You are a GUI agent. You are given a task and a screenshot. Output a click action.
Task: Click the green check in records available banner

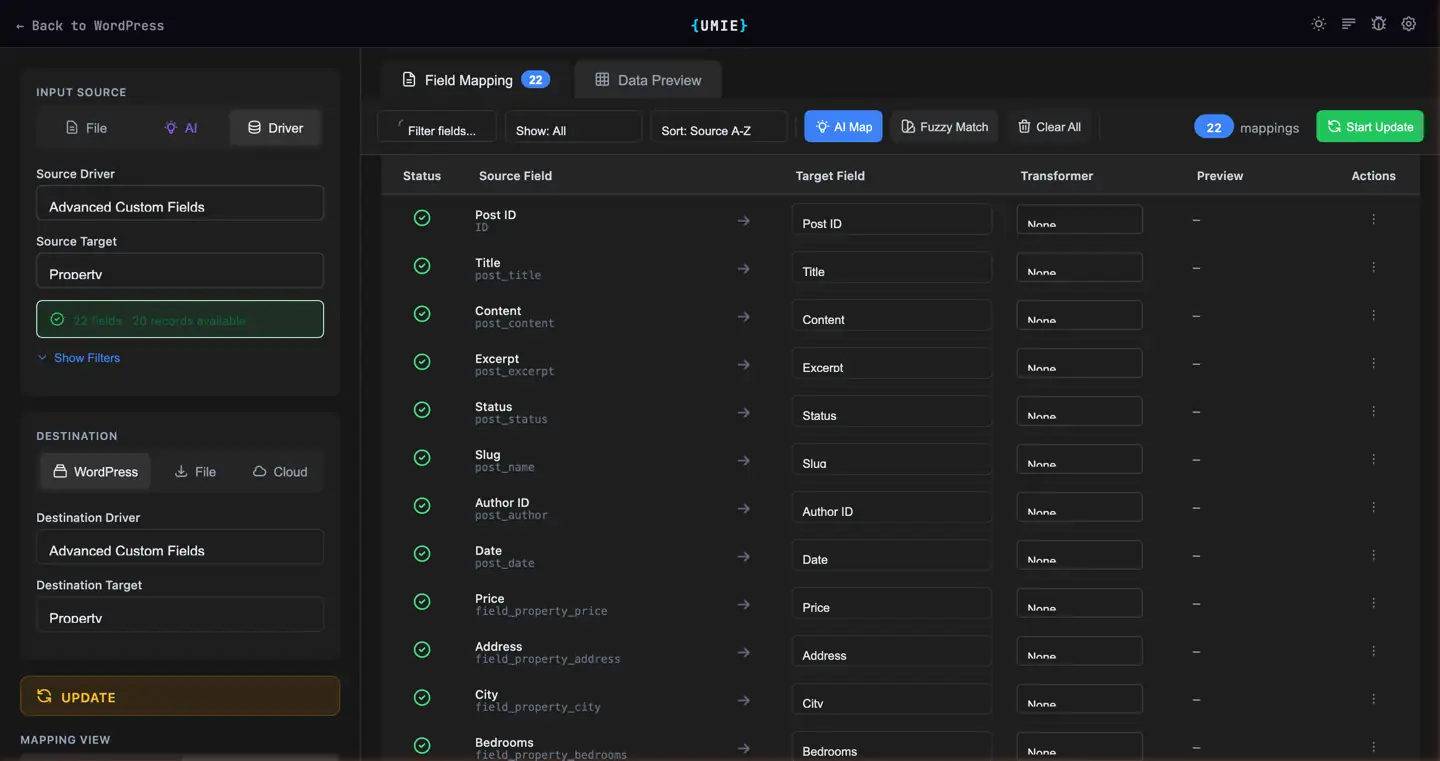coord(57,320)
